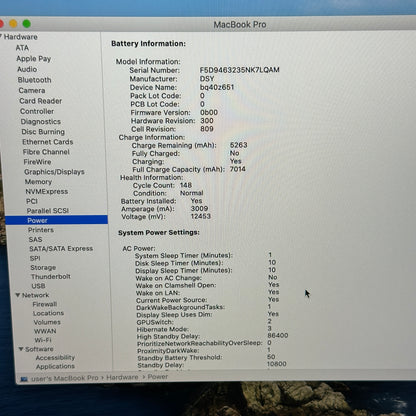Click the Software header label
This screenshot has height=416, width=416.
pos(39,349)
